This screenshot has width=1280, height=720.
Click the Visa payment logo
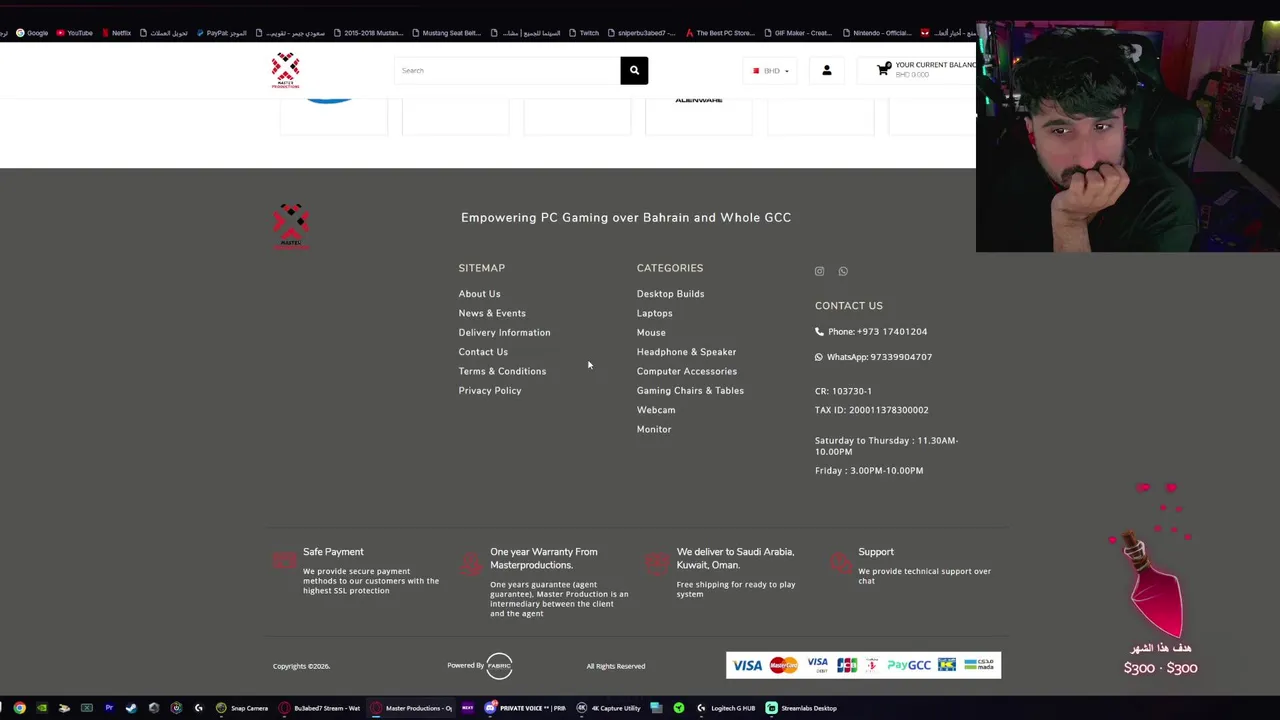pyautogui.click(x=747, y=665)
